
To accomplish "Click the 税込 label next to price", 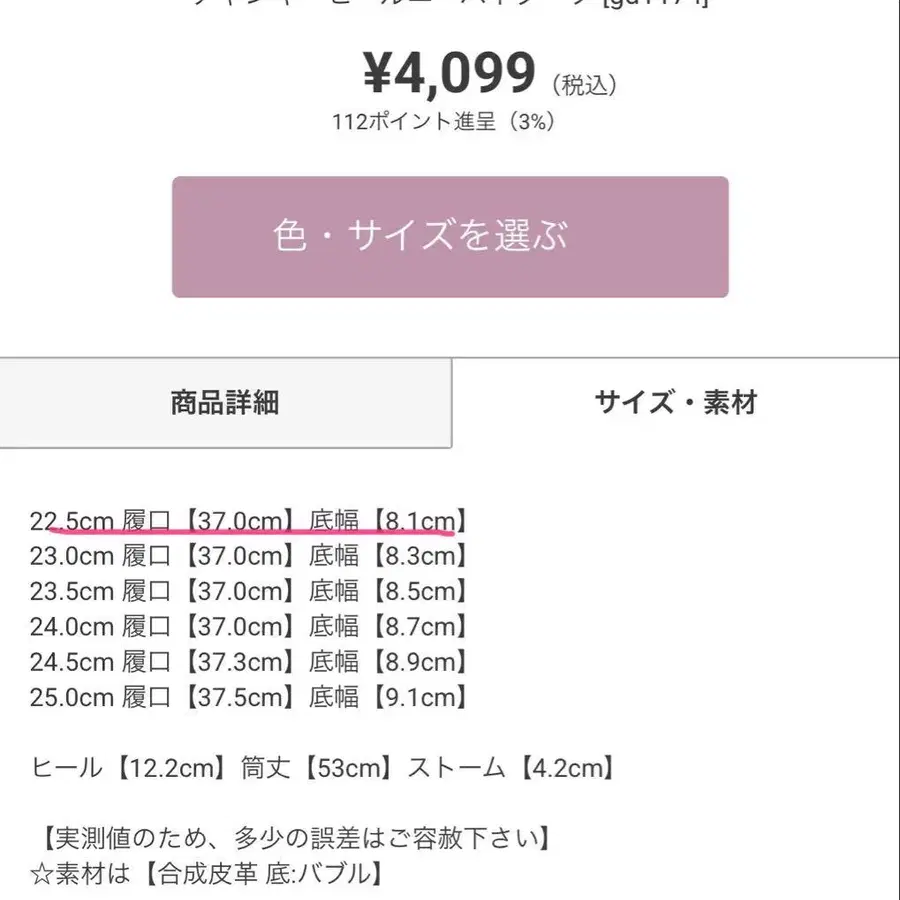I will (x=583, y=84).
